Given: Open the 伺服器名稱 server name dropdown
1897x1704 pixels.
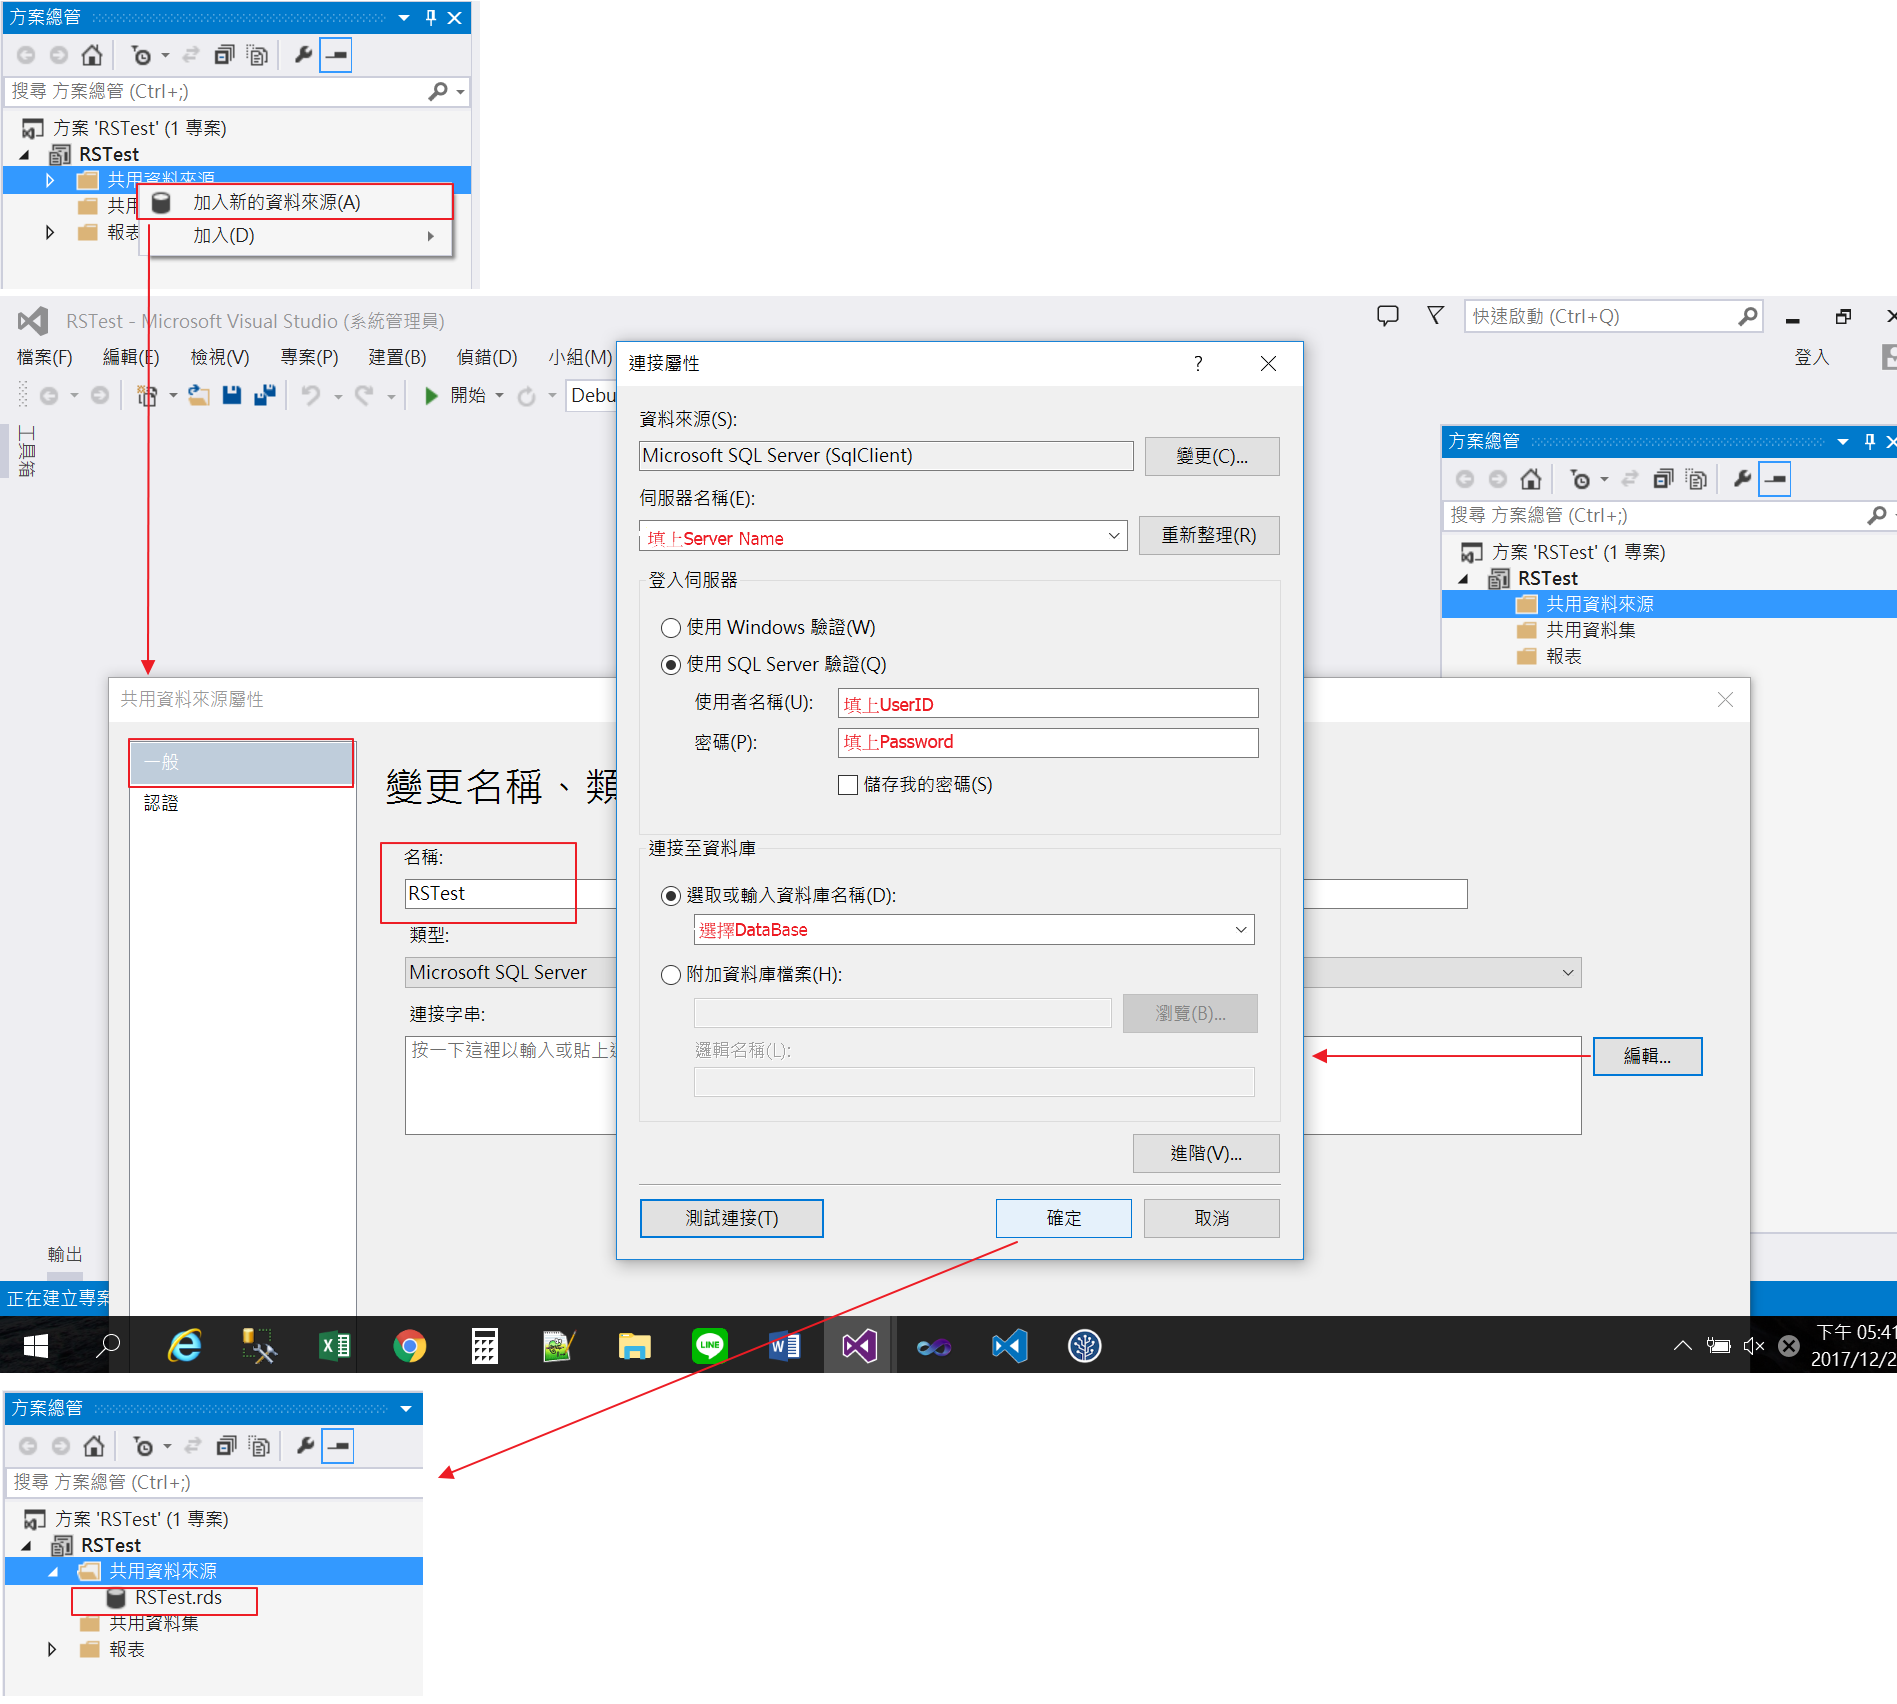Looking at the screenshot, I should [x=1114, y=536].
